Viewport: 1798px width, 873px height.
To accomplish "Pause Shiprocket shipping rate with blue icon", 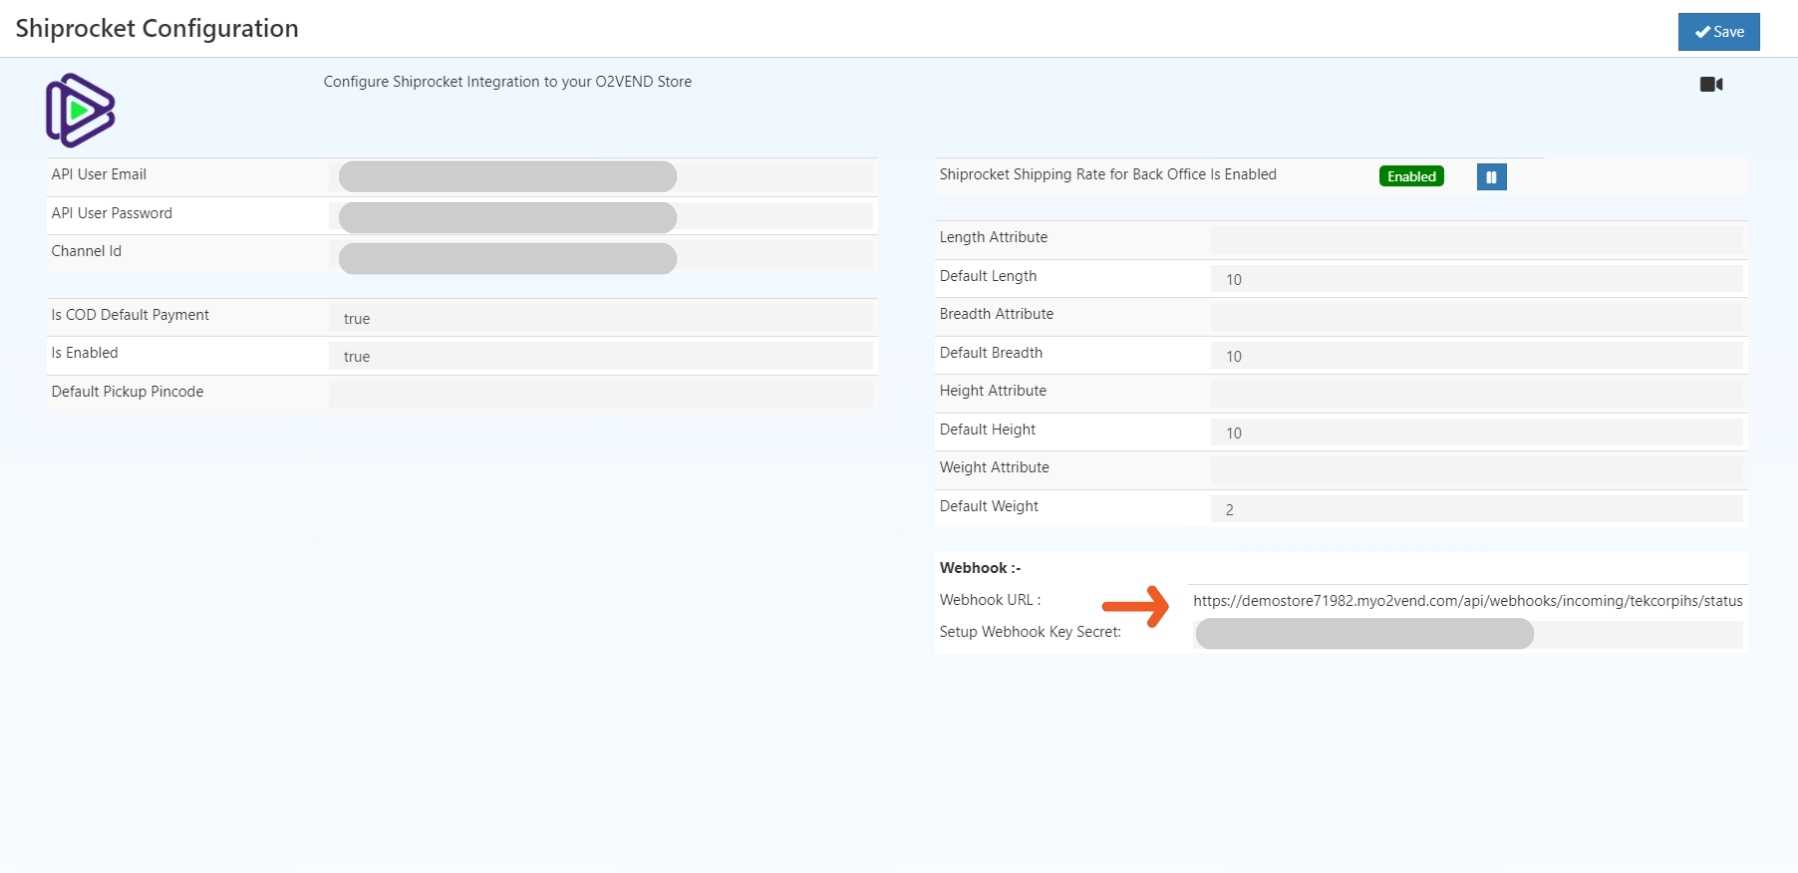I will [x=1491, y=177].
